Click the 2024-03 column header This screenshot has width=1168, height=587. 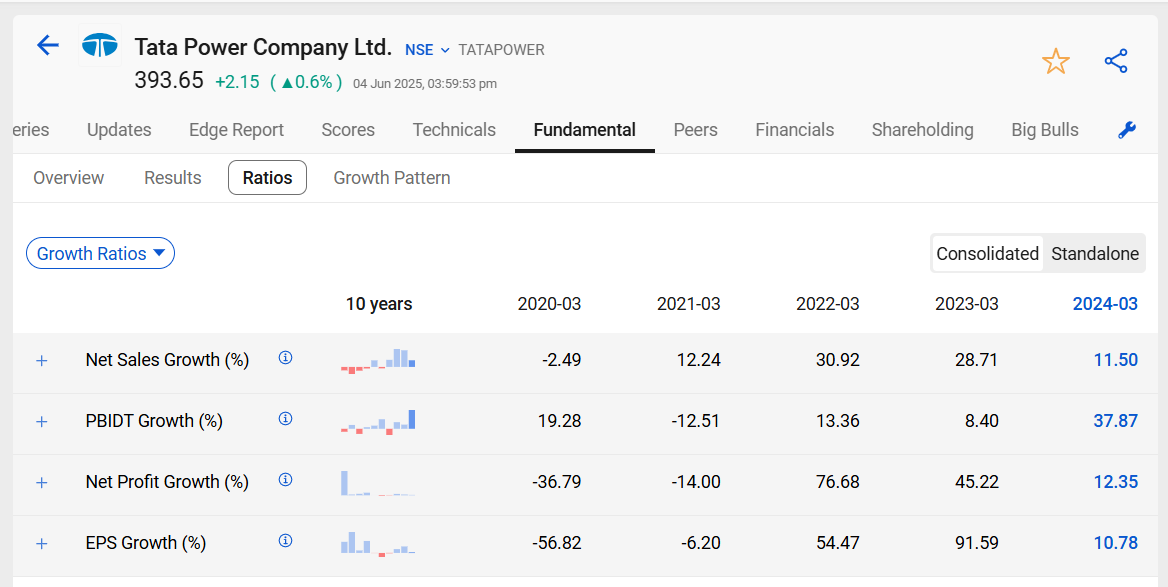point(1105,304)
